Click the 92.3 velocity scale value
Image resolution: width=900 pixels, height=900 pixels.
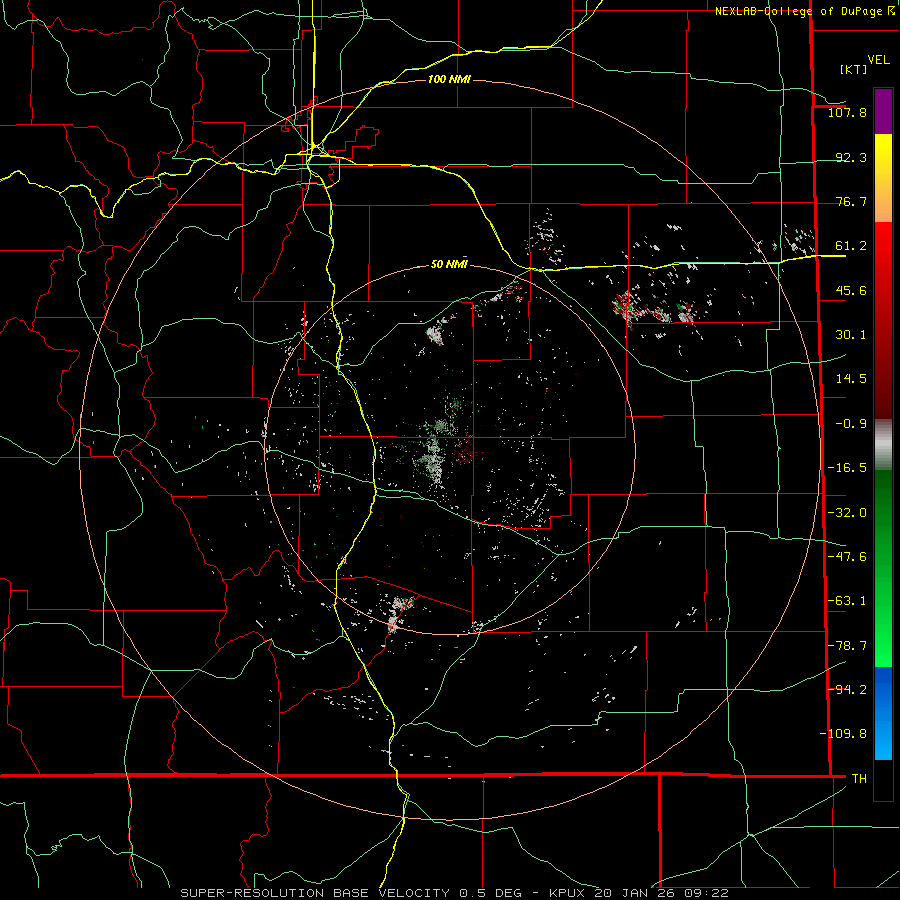(851, 157)
